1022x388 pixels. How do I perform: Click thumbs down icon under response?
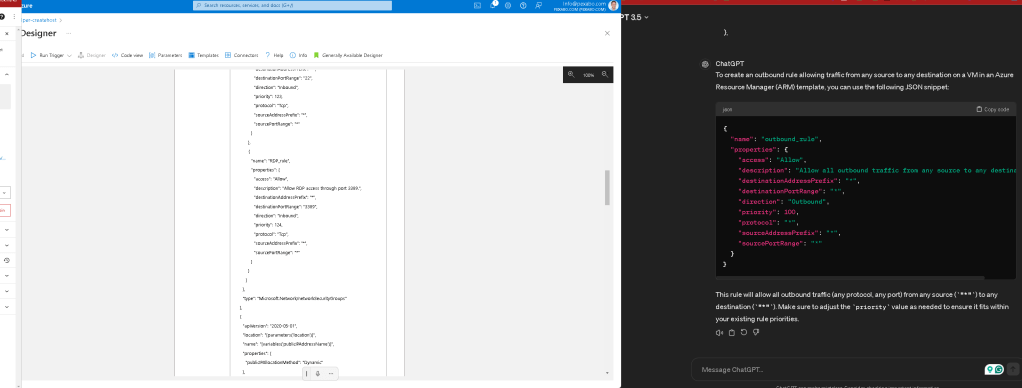click(756, 333)
